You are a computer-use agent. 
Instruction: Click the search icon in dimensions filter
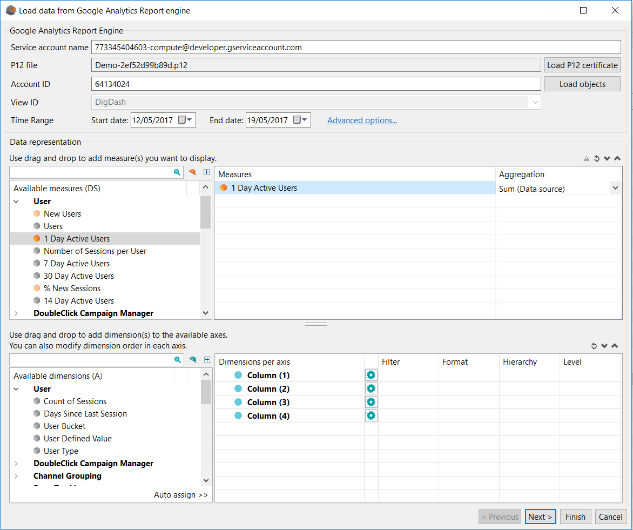(177, 360)
